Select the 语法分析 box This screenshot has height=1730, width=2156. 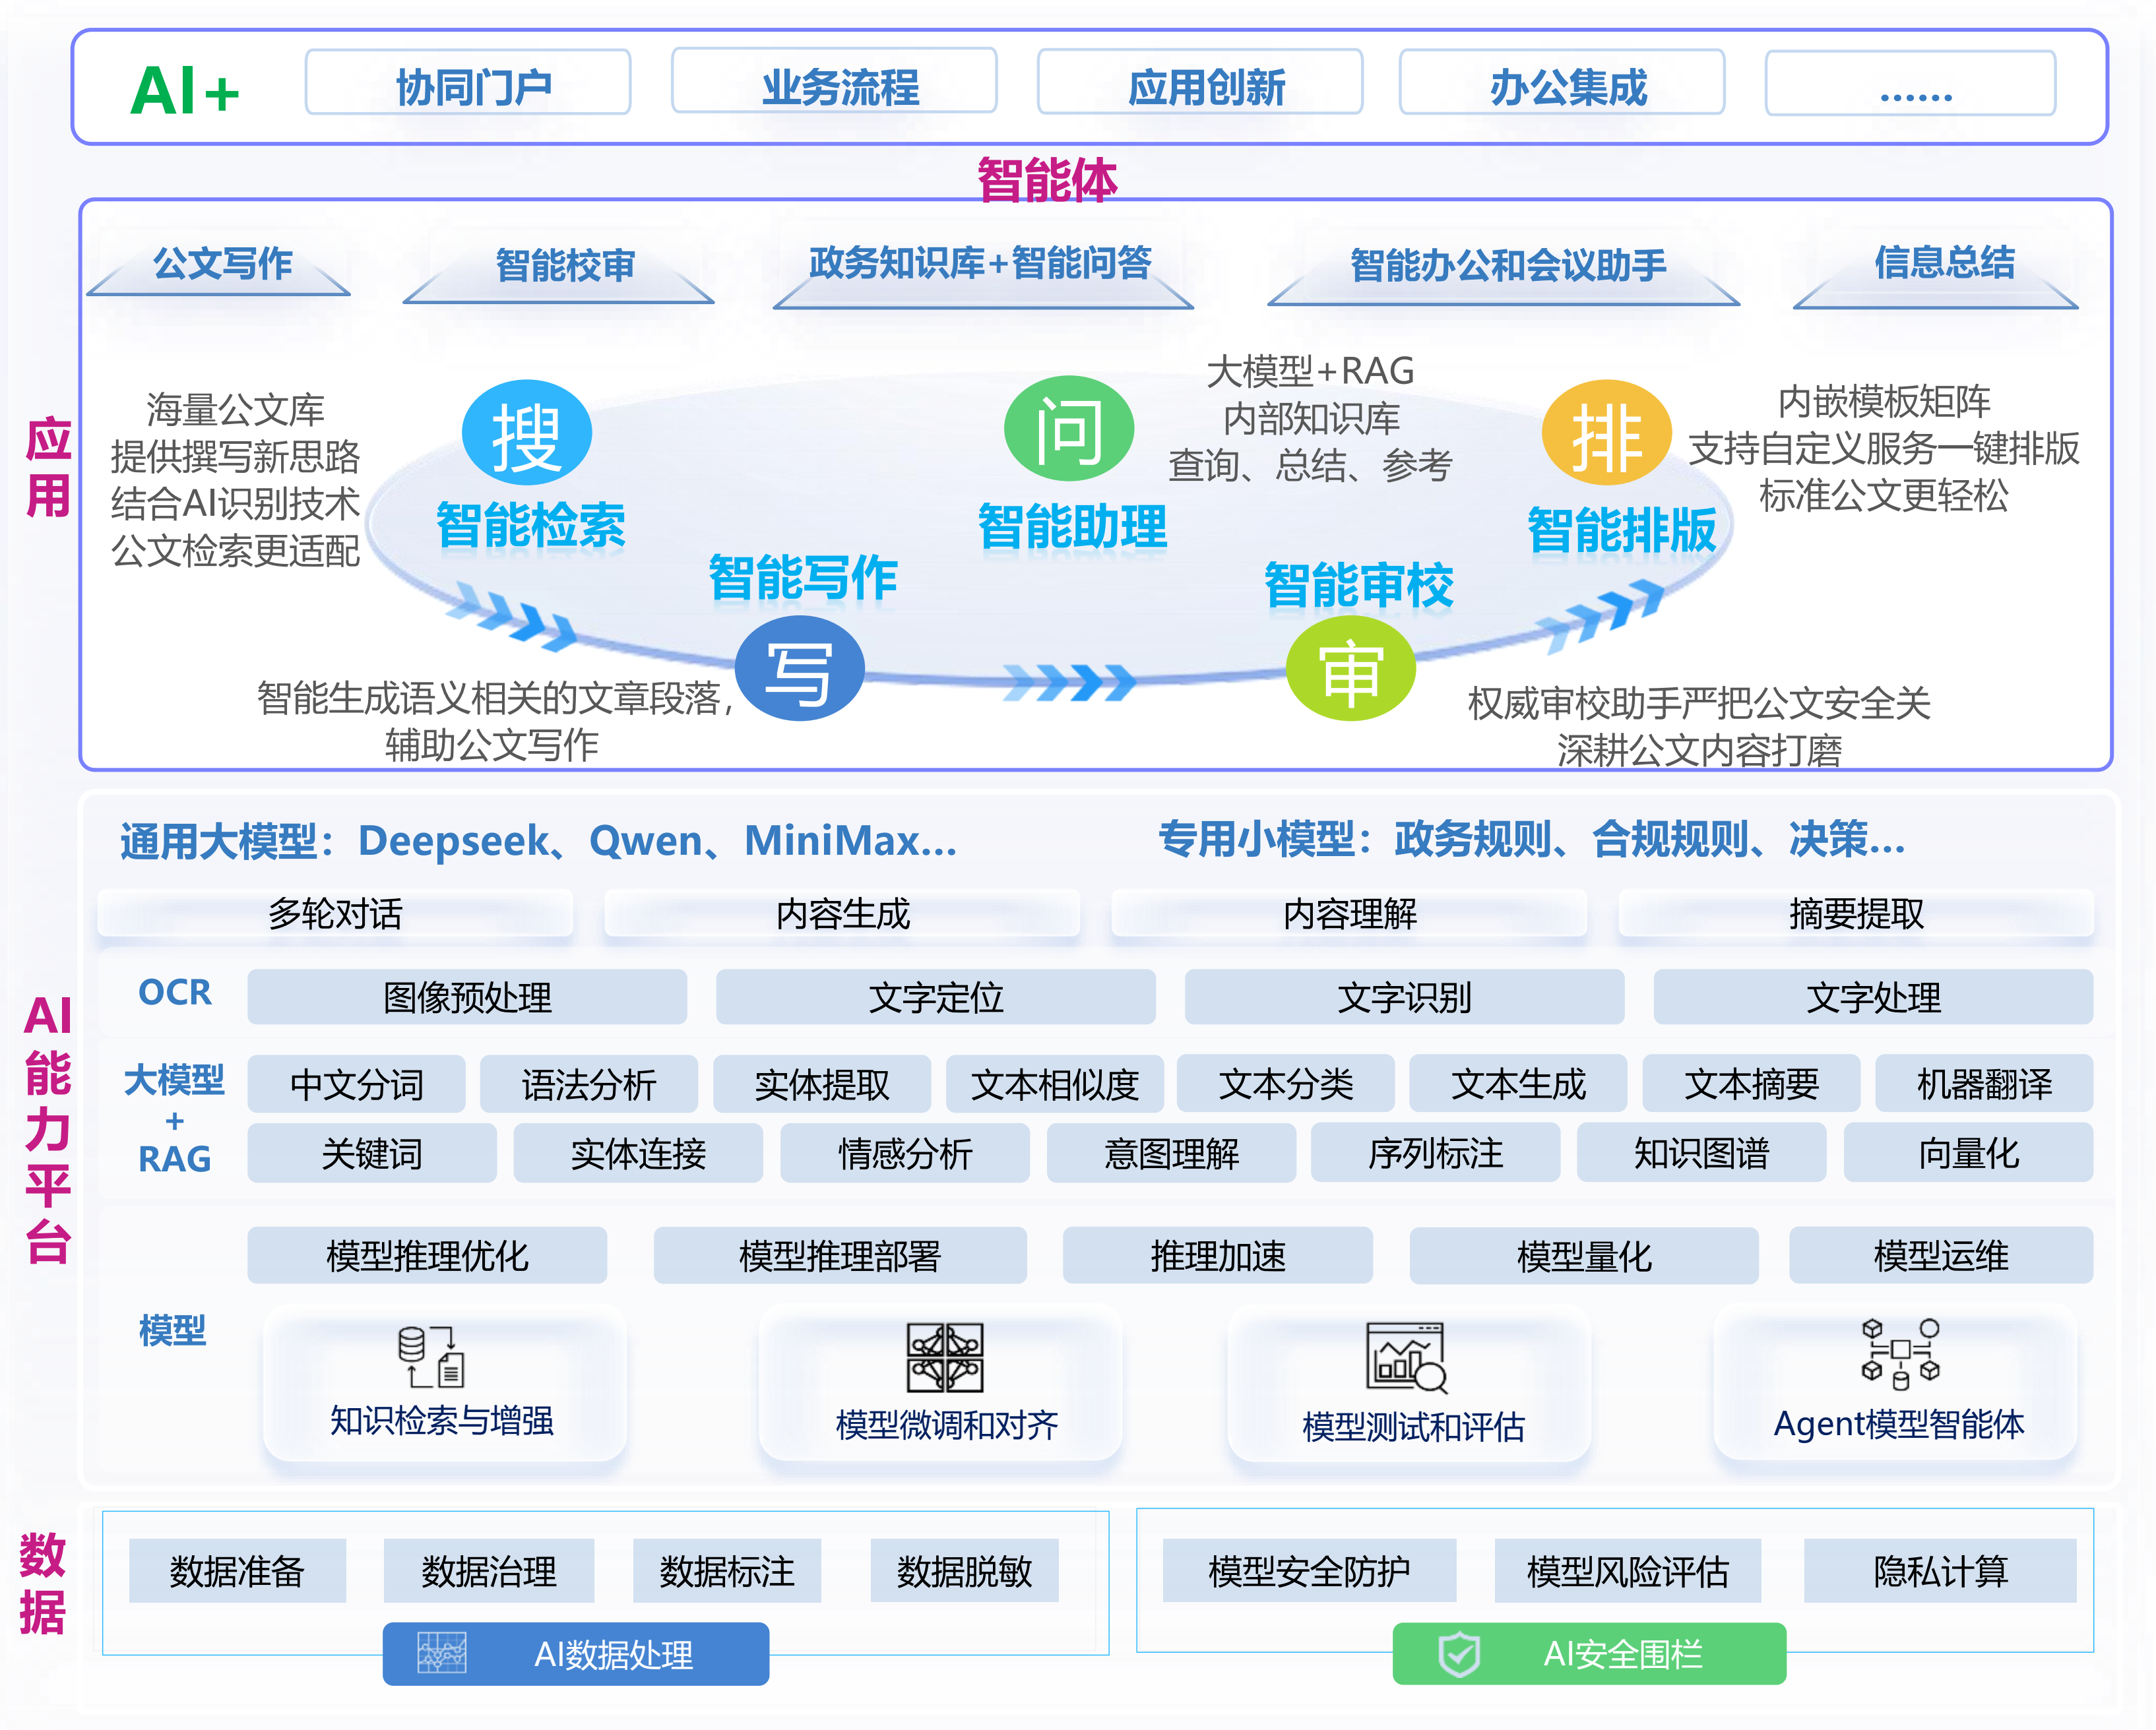coord(589,1084)
